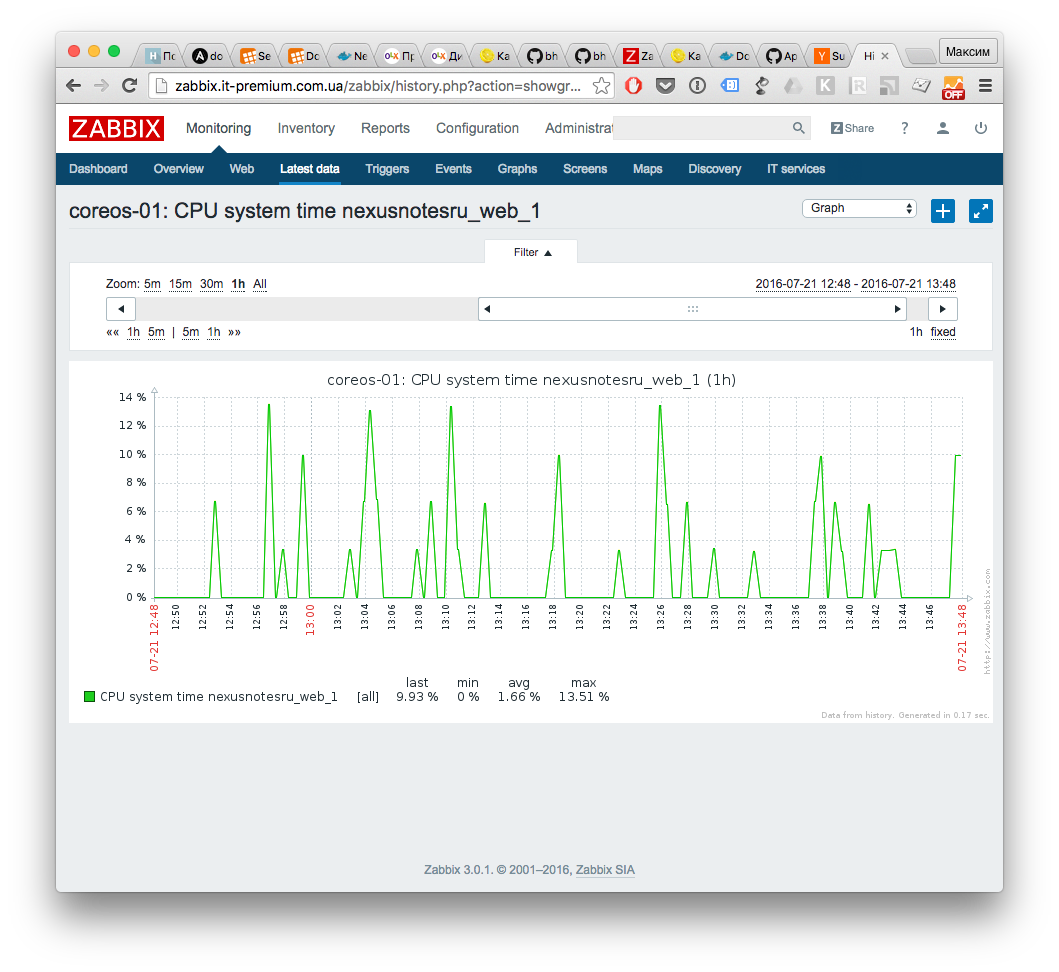Open Chrome hamburger menu
Viewport: 1059px width, 972px height.
(985, 86)
